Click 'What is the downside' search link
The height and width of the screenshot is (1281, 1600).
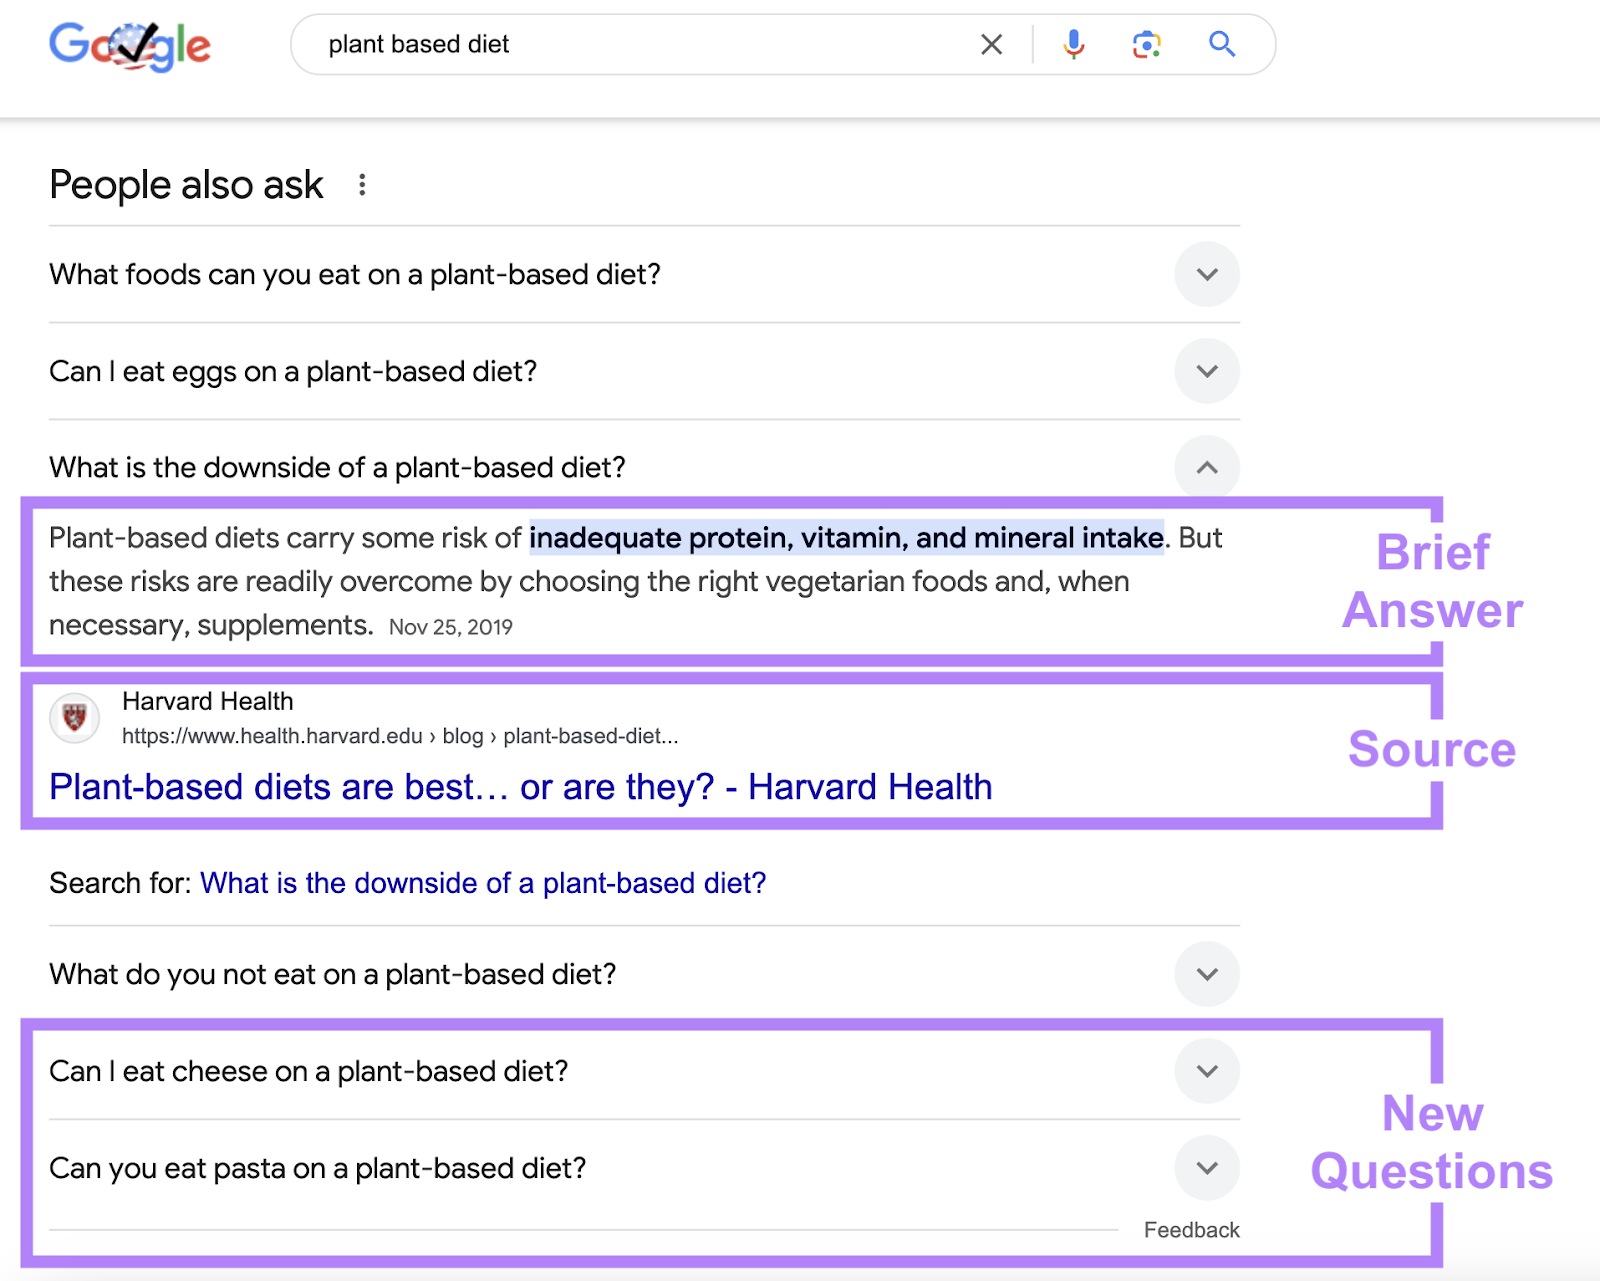[482, 883]
